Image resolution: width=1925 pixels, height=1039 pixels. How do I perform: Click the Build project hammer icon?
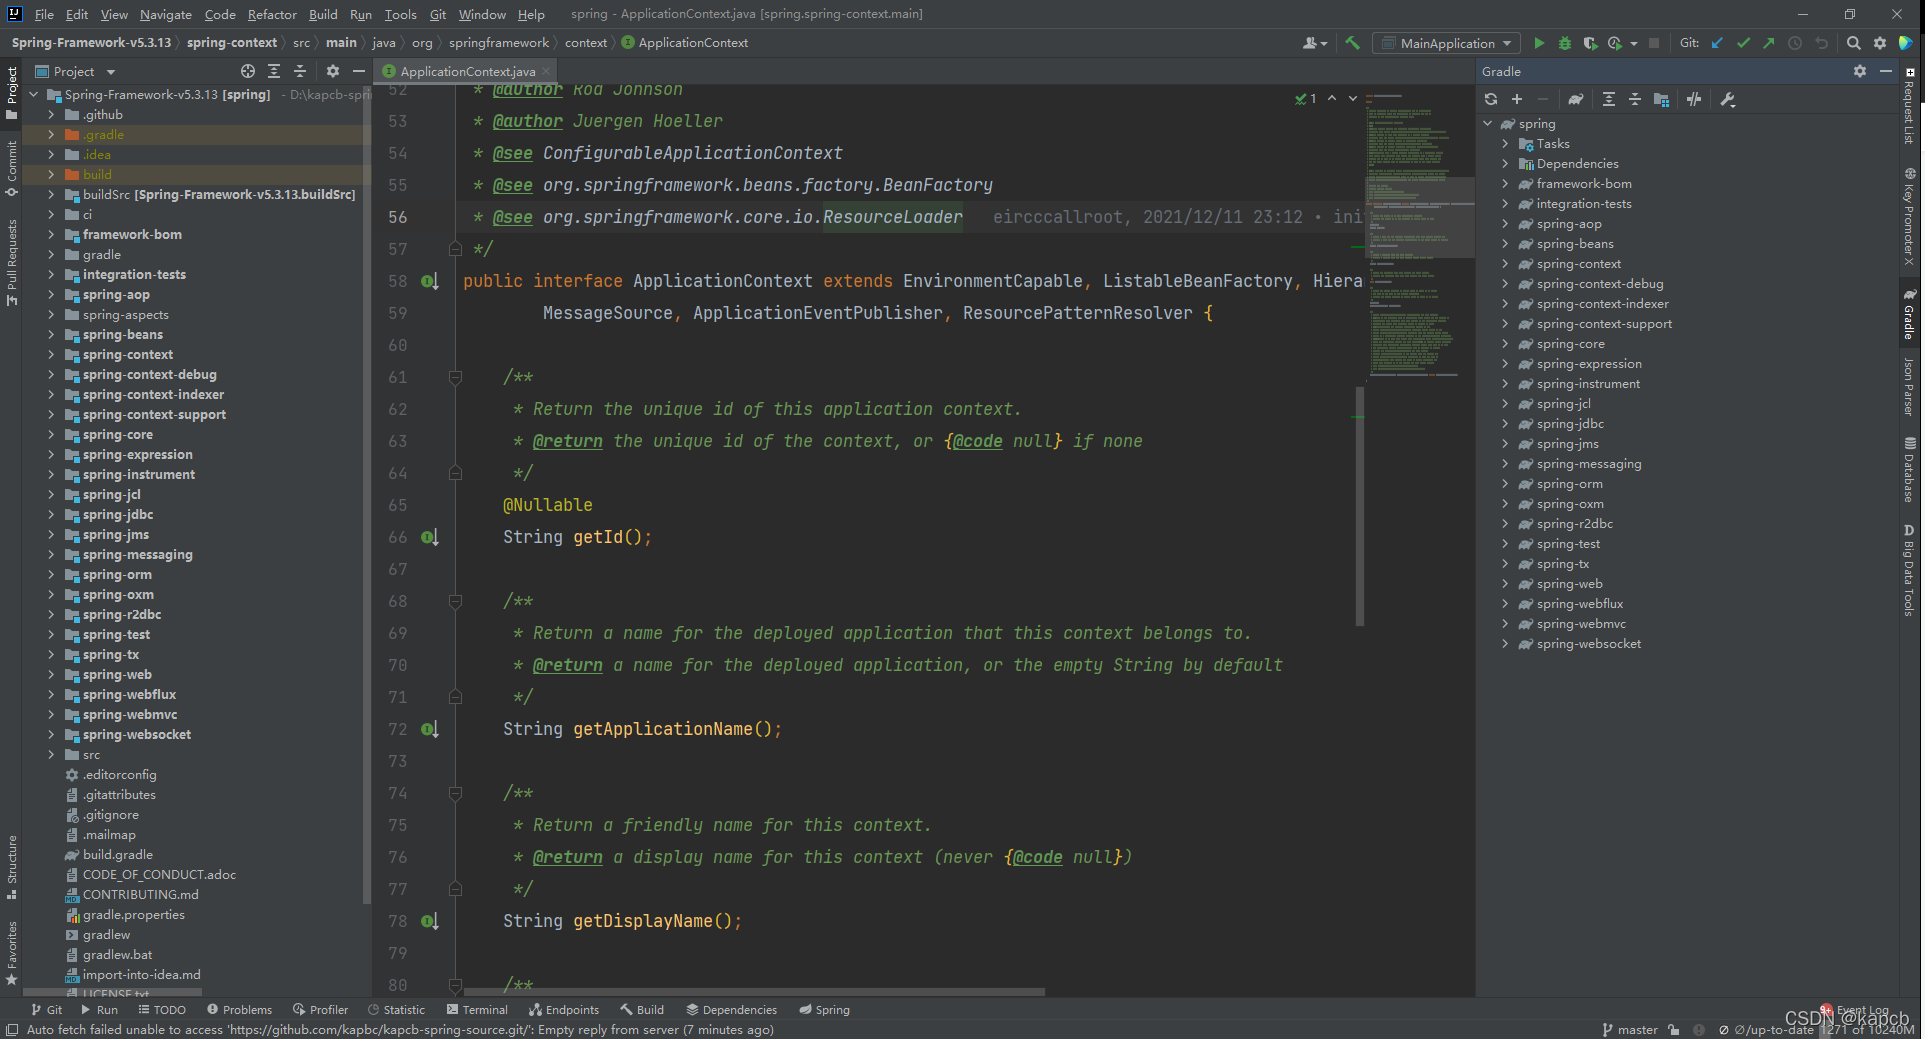(1353, 43)
